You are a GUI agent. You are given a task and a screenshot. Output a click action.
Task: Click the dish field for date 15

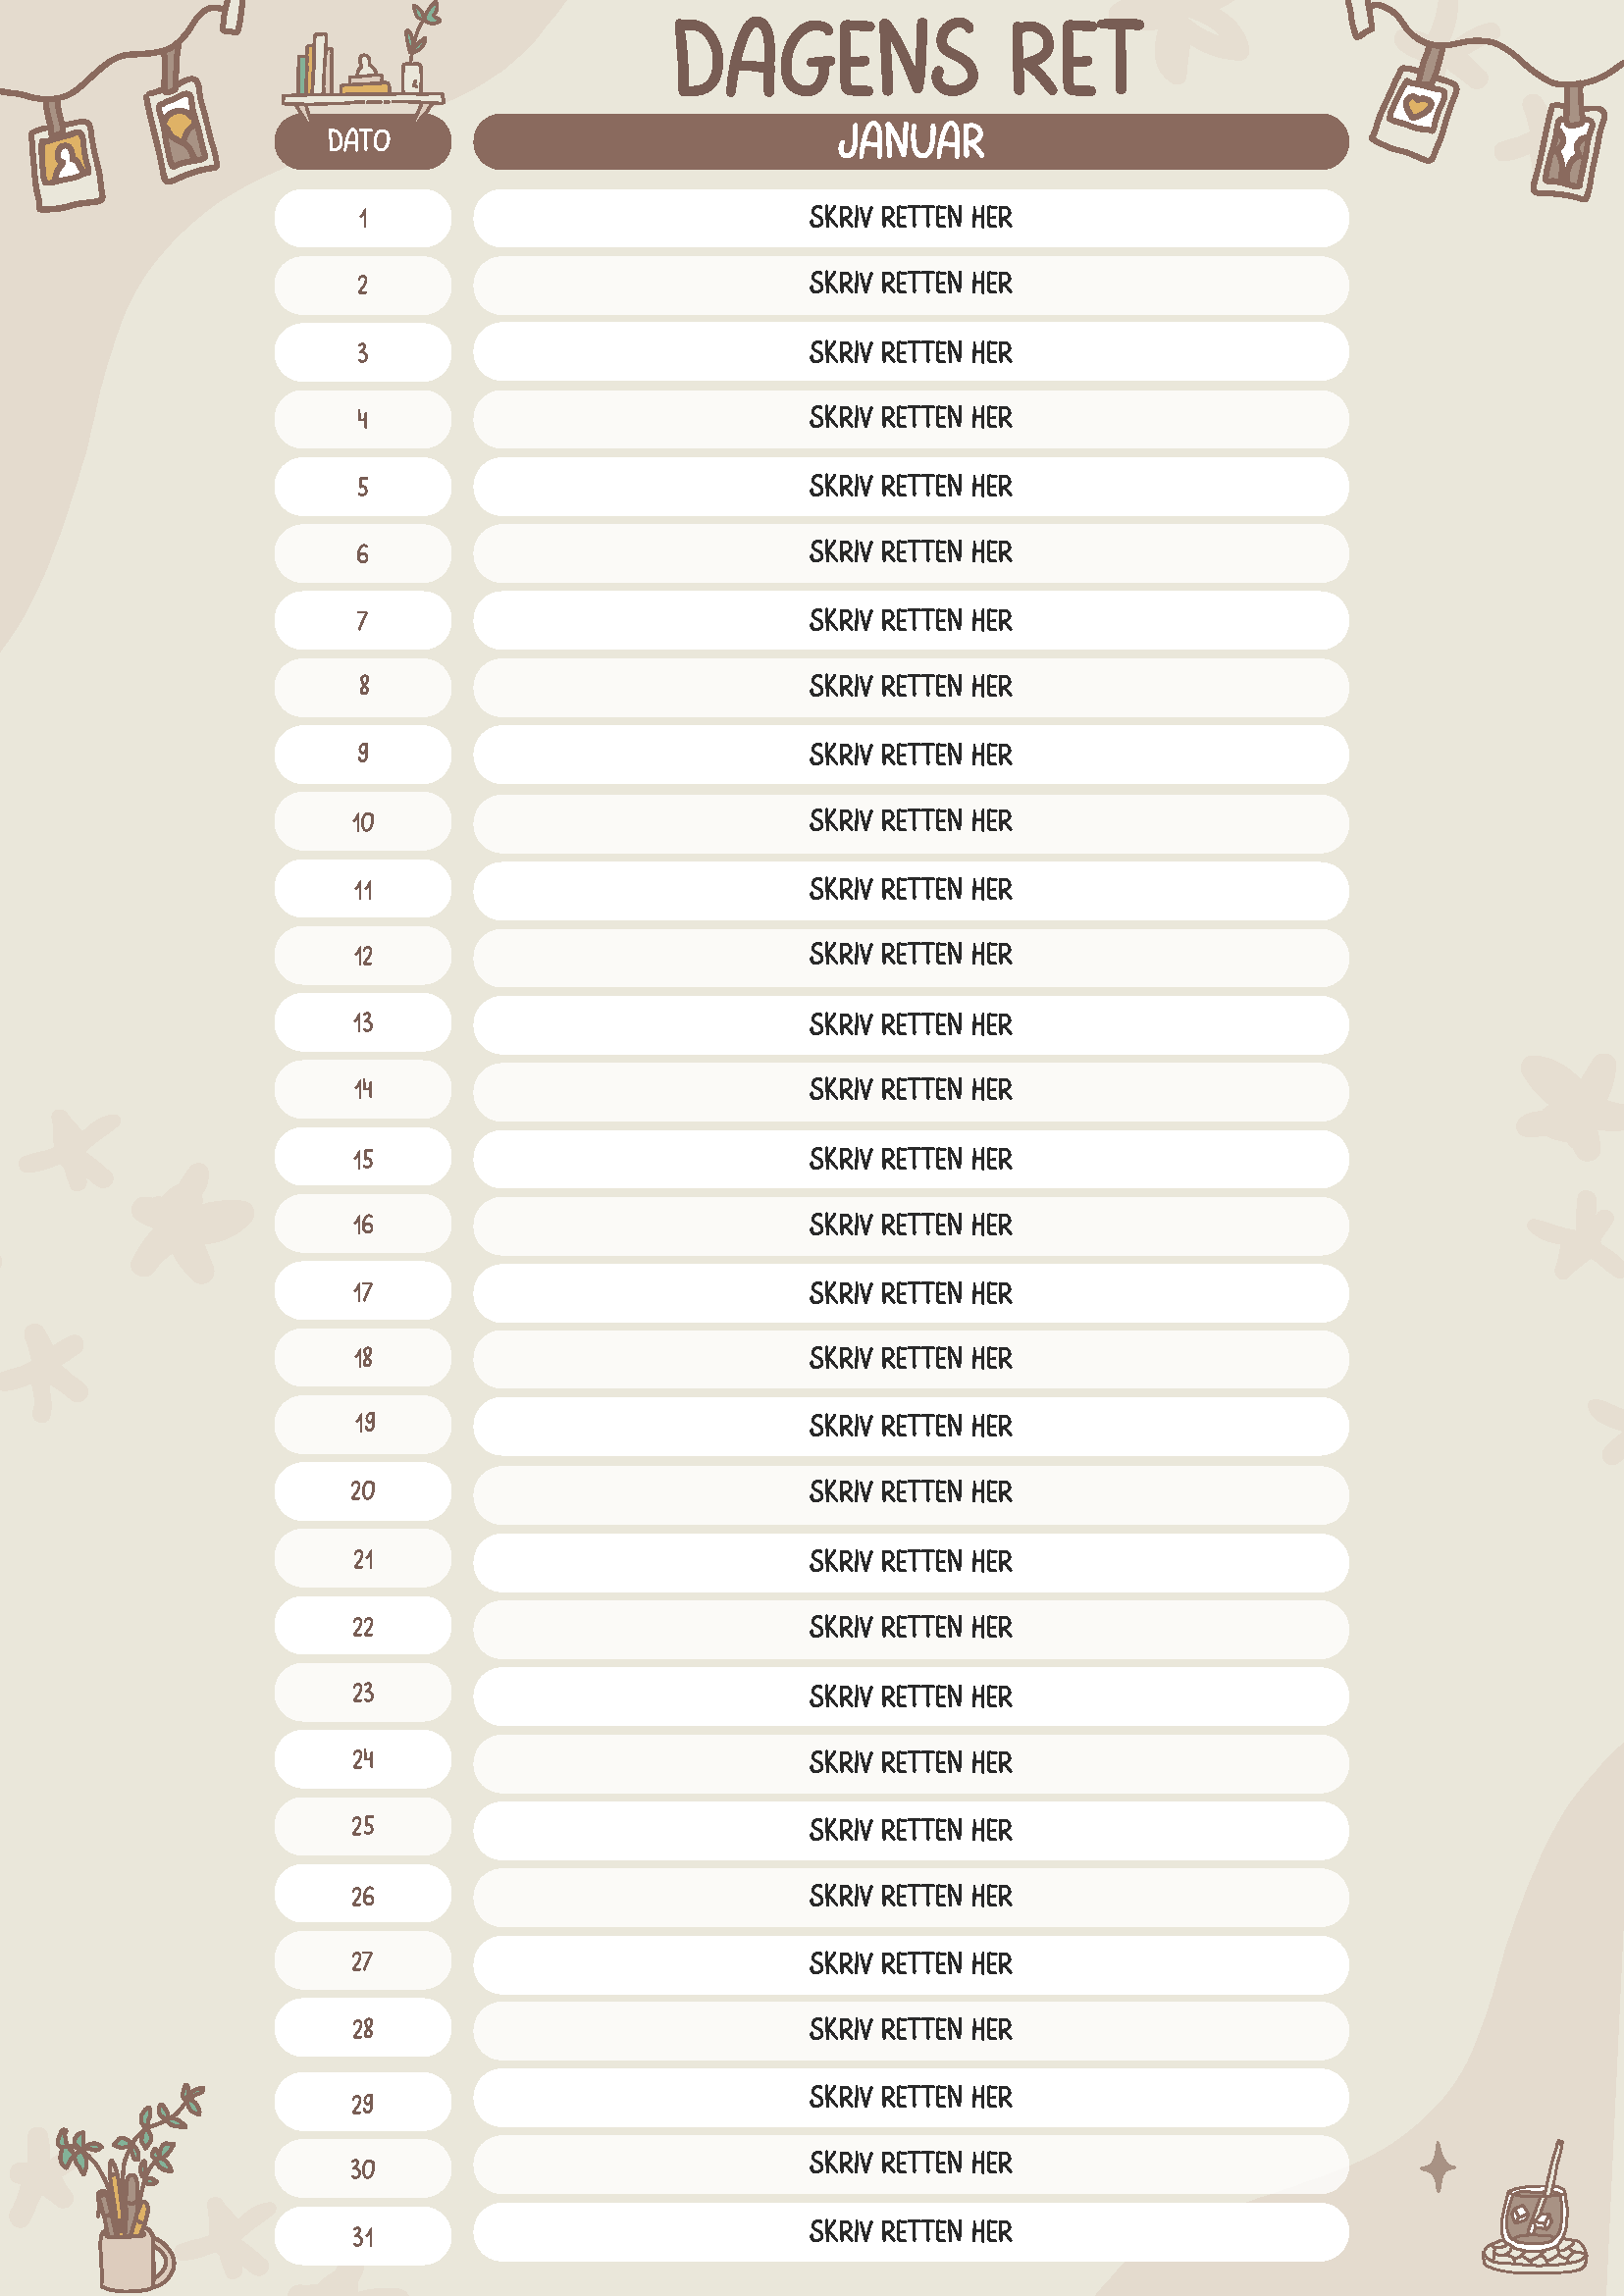point(910,1159)
